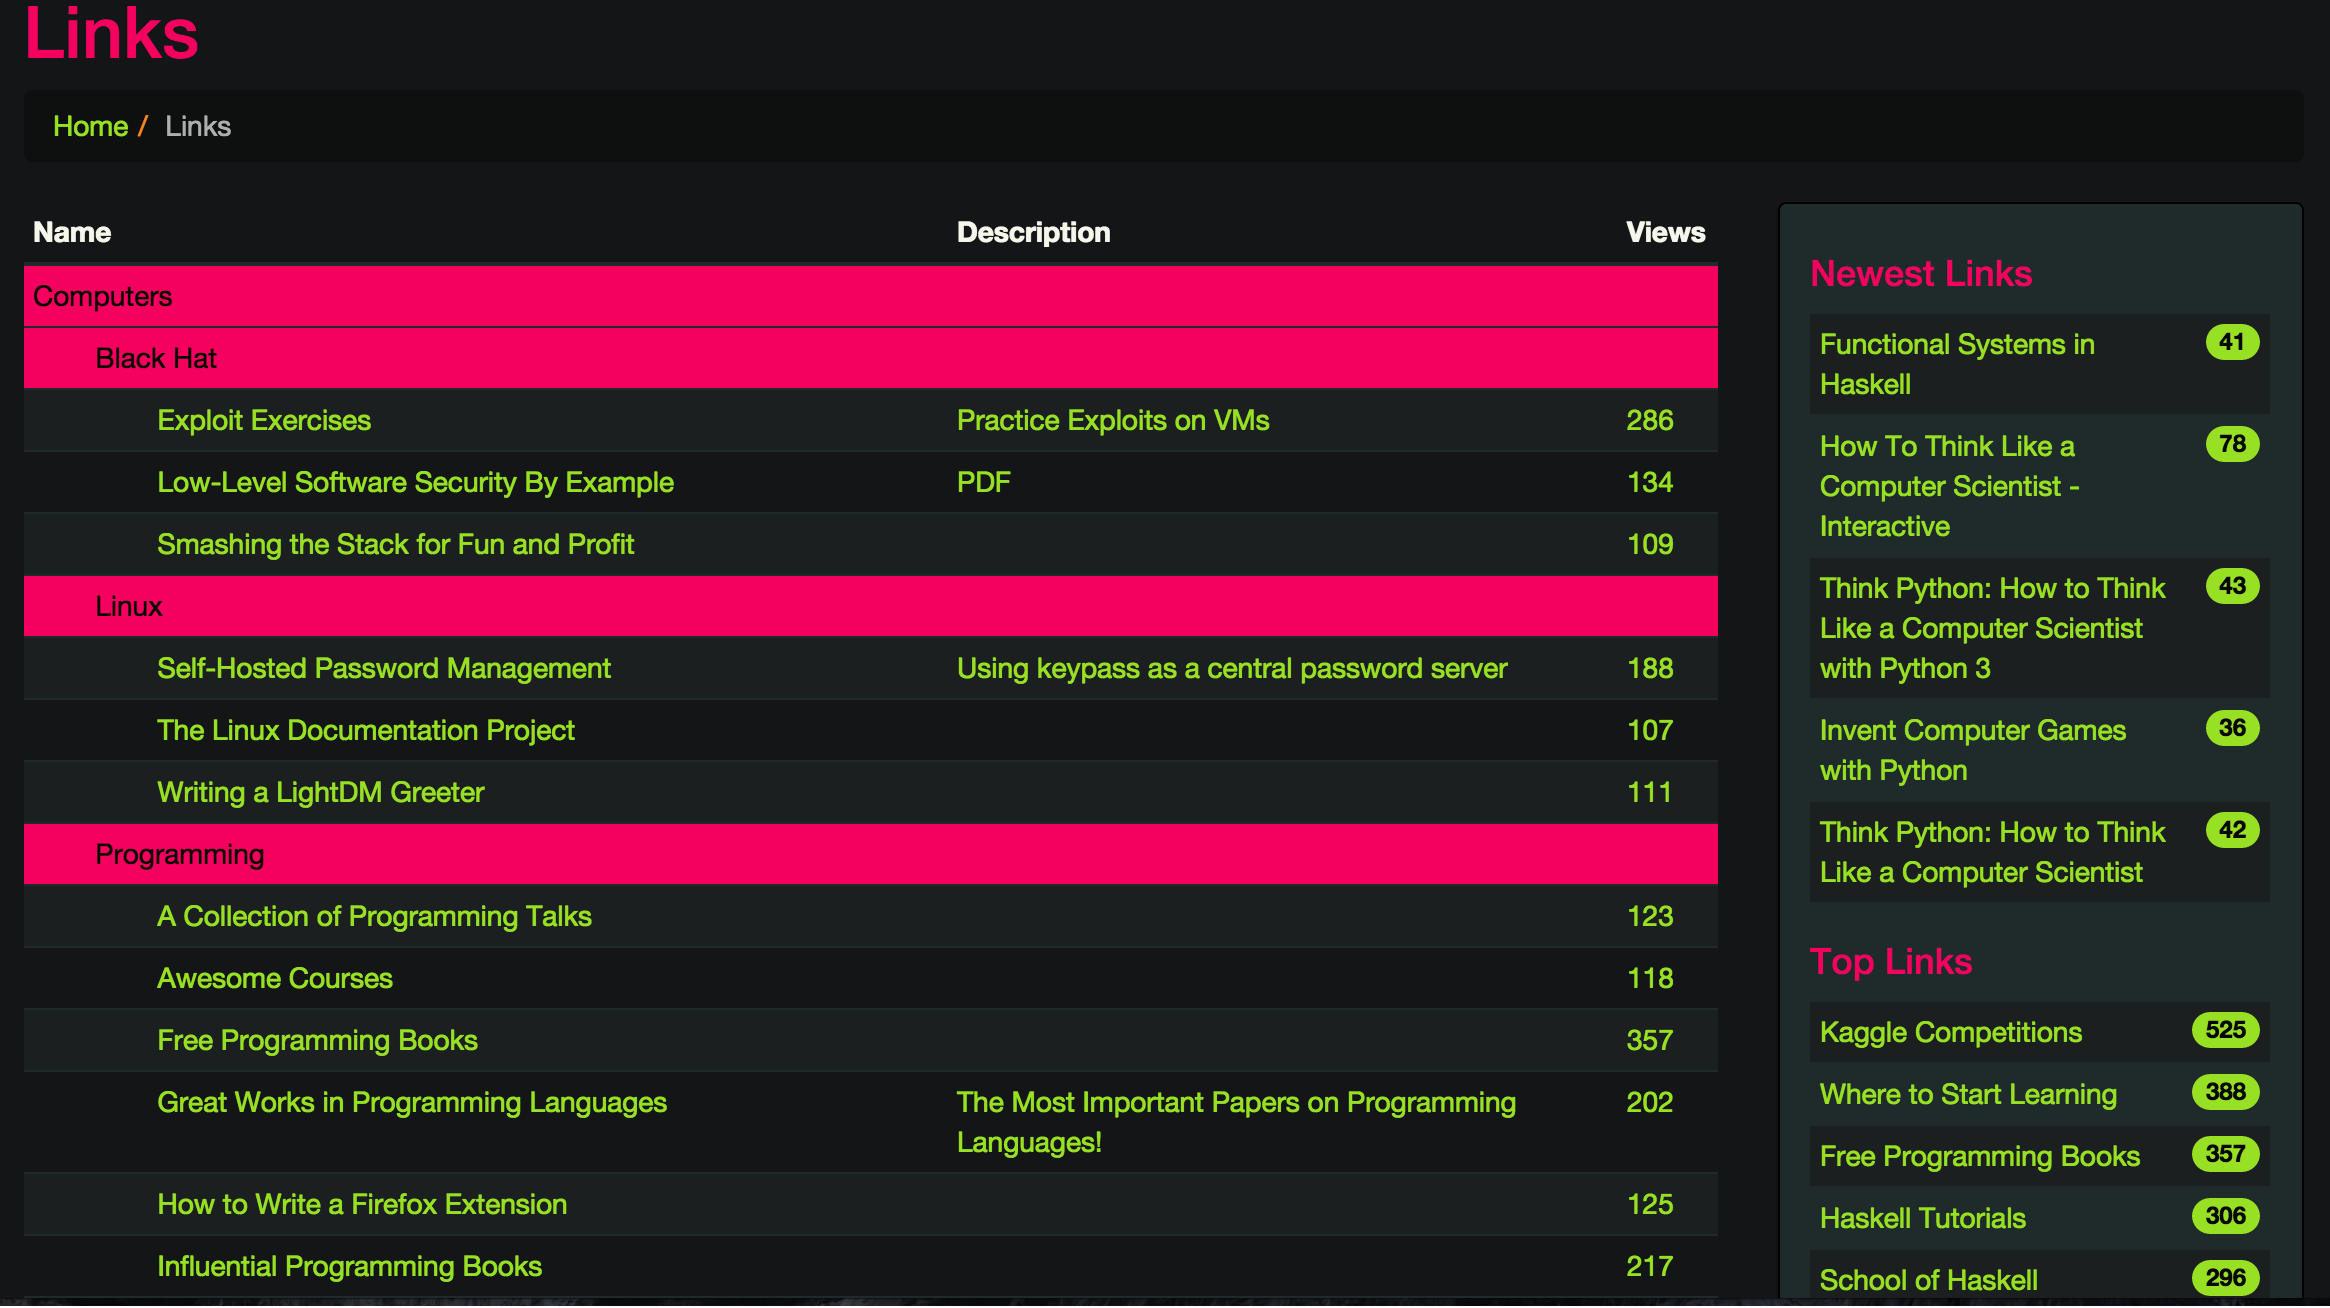The height and width of the screenshot is (1308, 2330).
Task: Click Smashing the Stack for Fun and Profit
Action: (x=395, y=544)
